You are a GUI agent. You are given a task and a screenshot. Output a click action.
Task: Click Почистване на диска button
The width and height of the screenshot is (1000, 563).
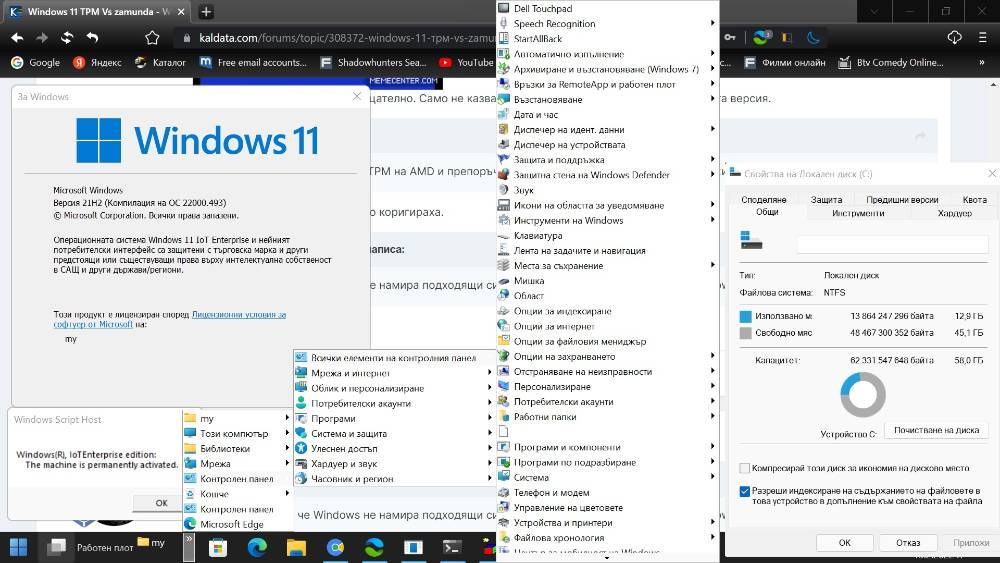[936, 430]
